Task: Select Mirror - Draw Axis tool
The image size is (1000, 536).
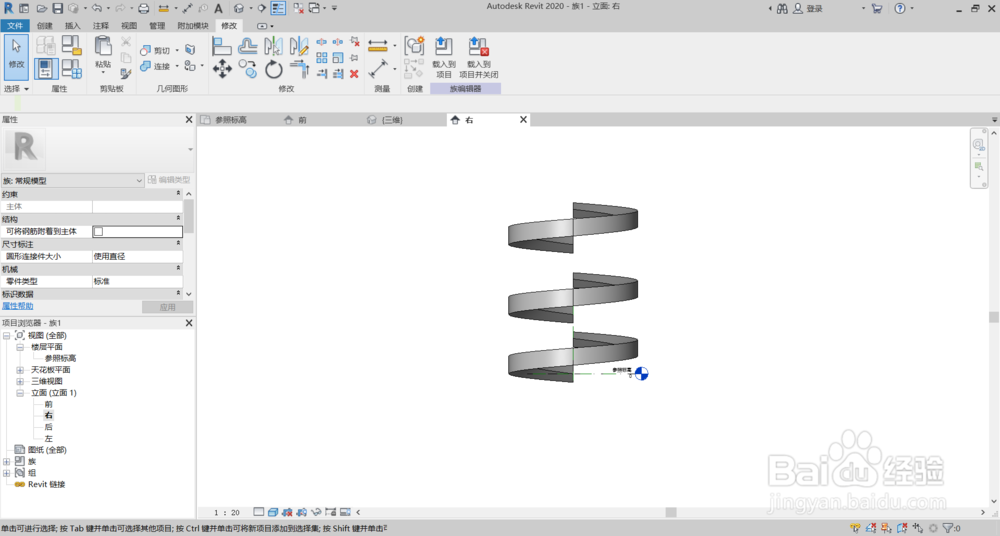Action: tap(298, 46)
